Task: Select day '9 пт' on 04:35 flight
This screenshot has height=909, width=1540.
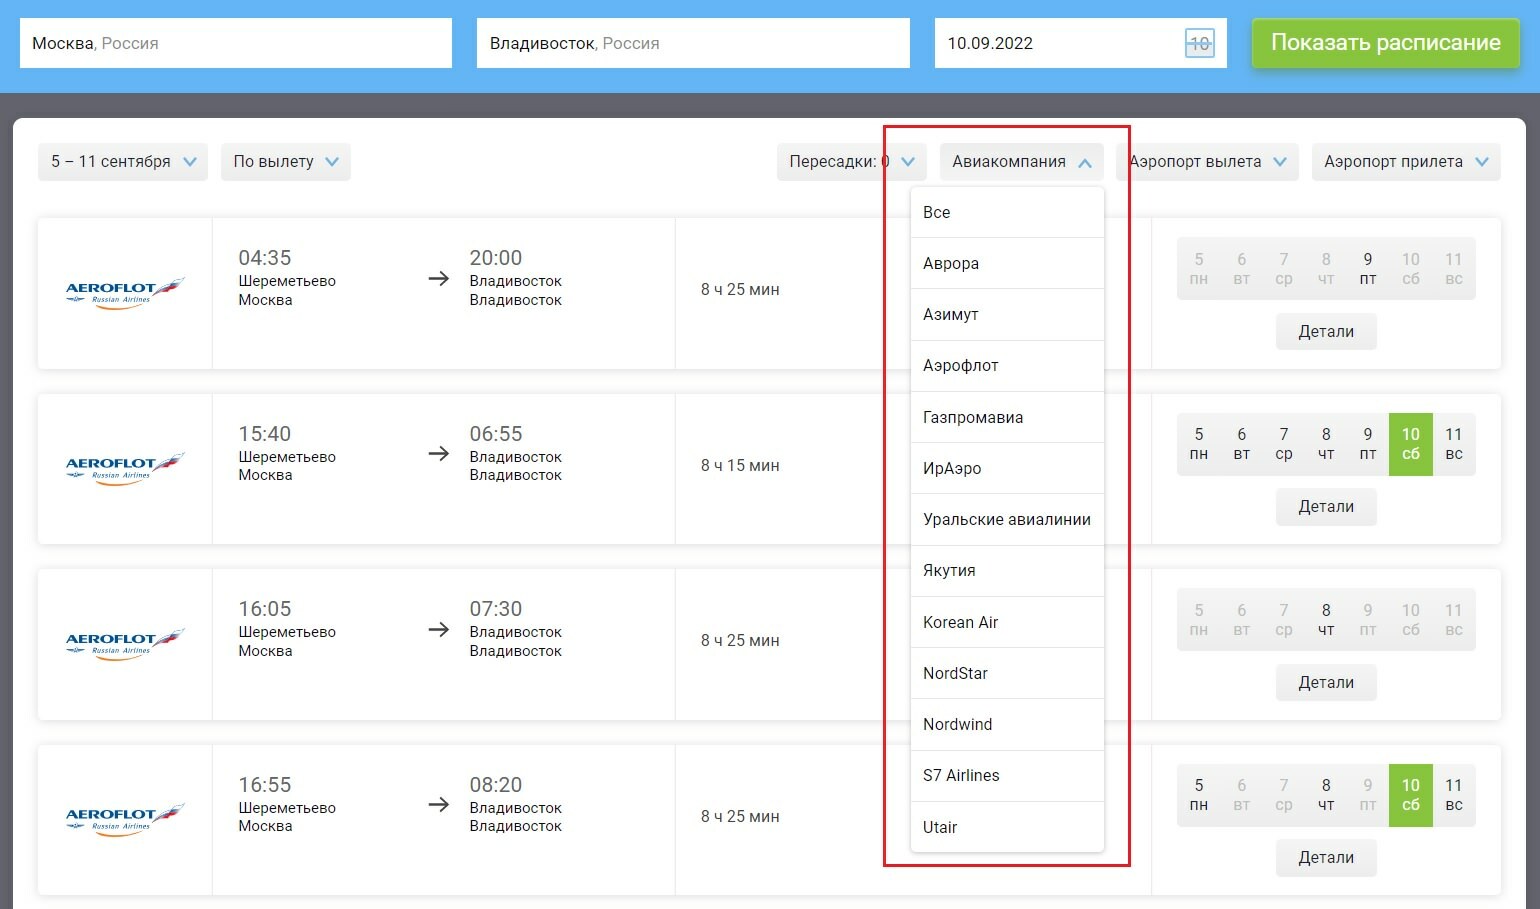Action: coord(1368,269)
